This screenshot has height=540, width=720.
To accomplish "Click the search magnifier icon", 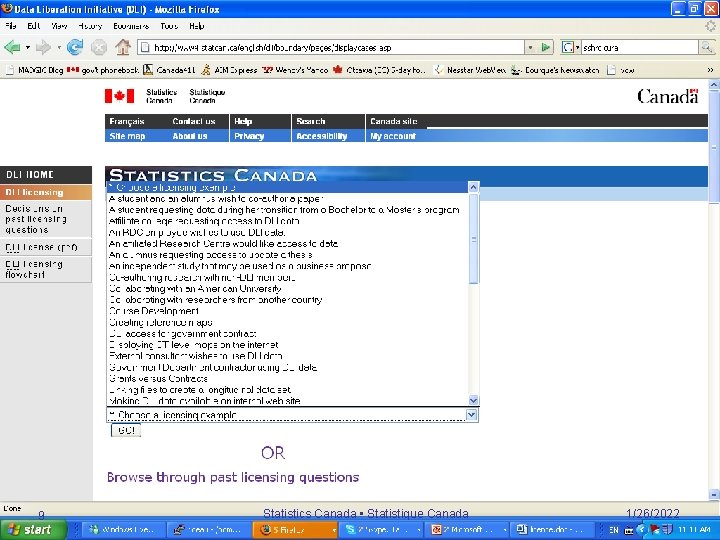I will click(706, 47).
